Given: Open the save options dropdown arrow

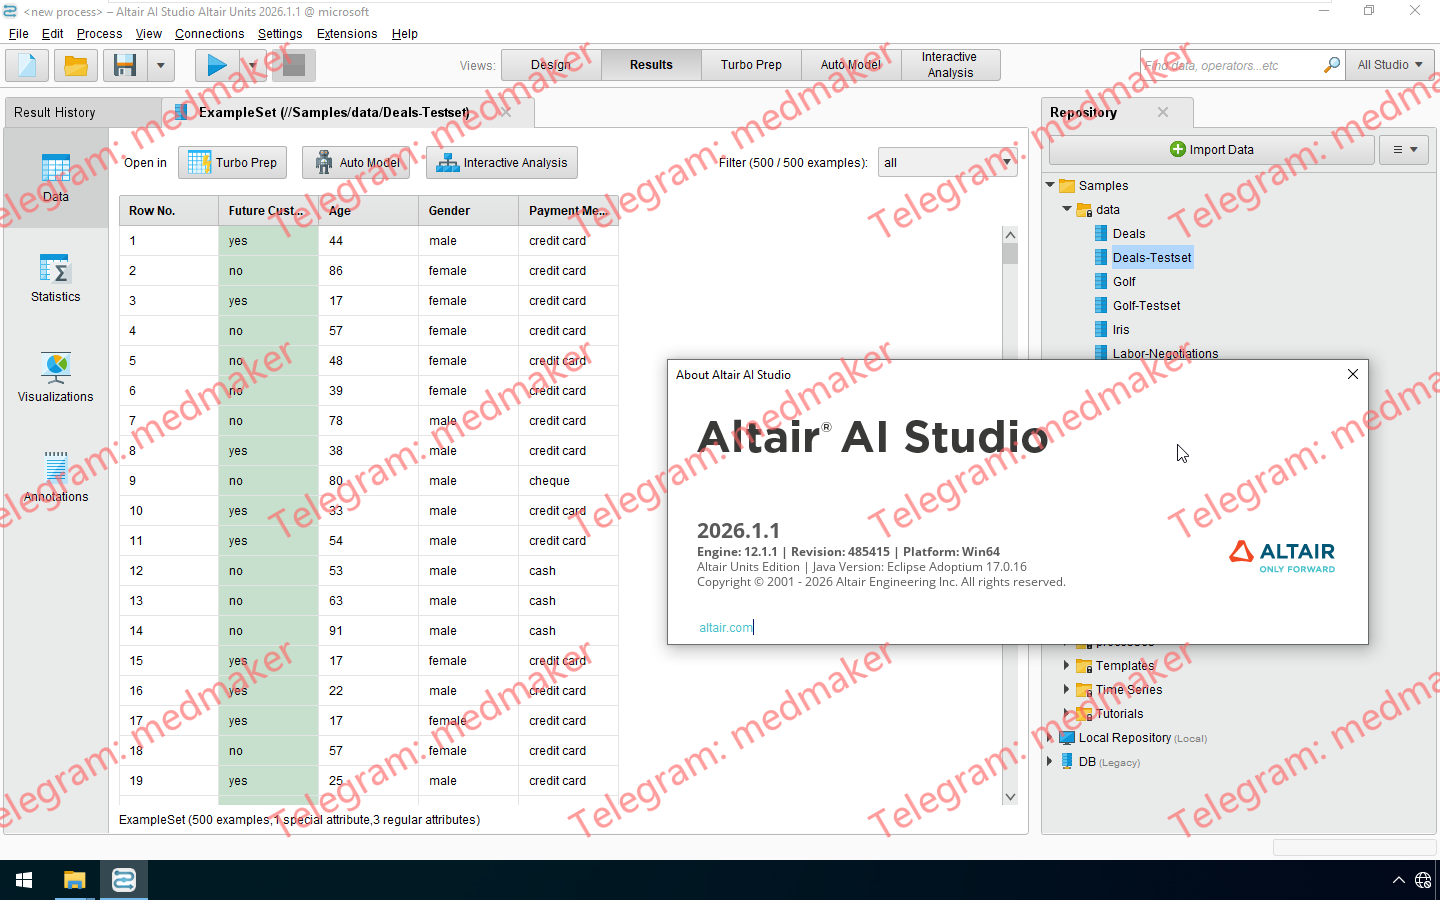Looking at the screenshot, I should [x=161, y=66].
